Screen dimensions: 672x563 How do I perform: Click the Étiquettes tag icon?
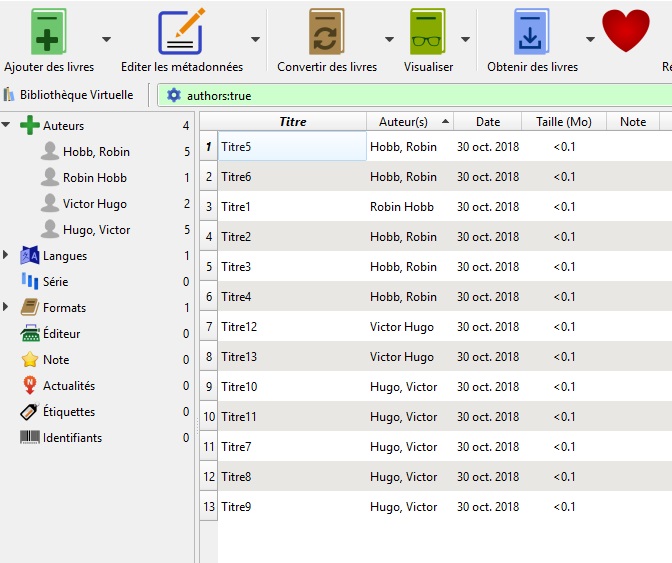tap(29, 412)
